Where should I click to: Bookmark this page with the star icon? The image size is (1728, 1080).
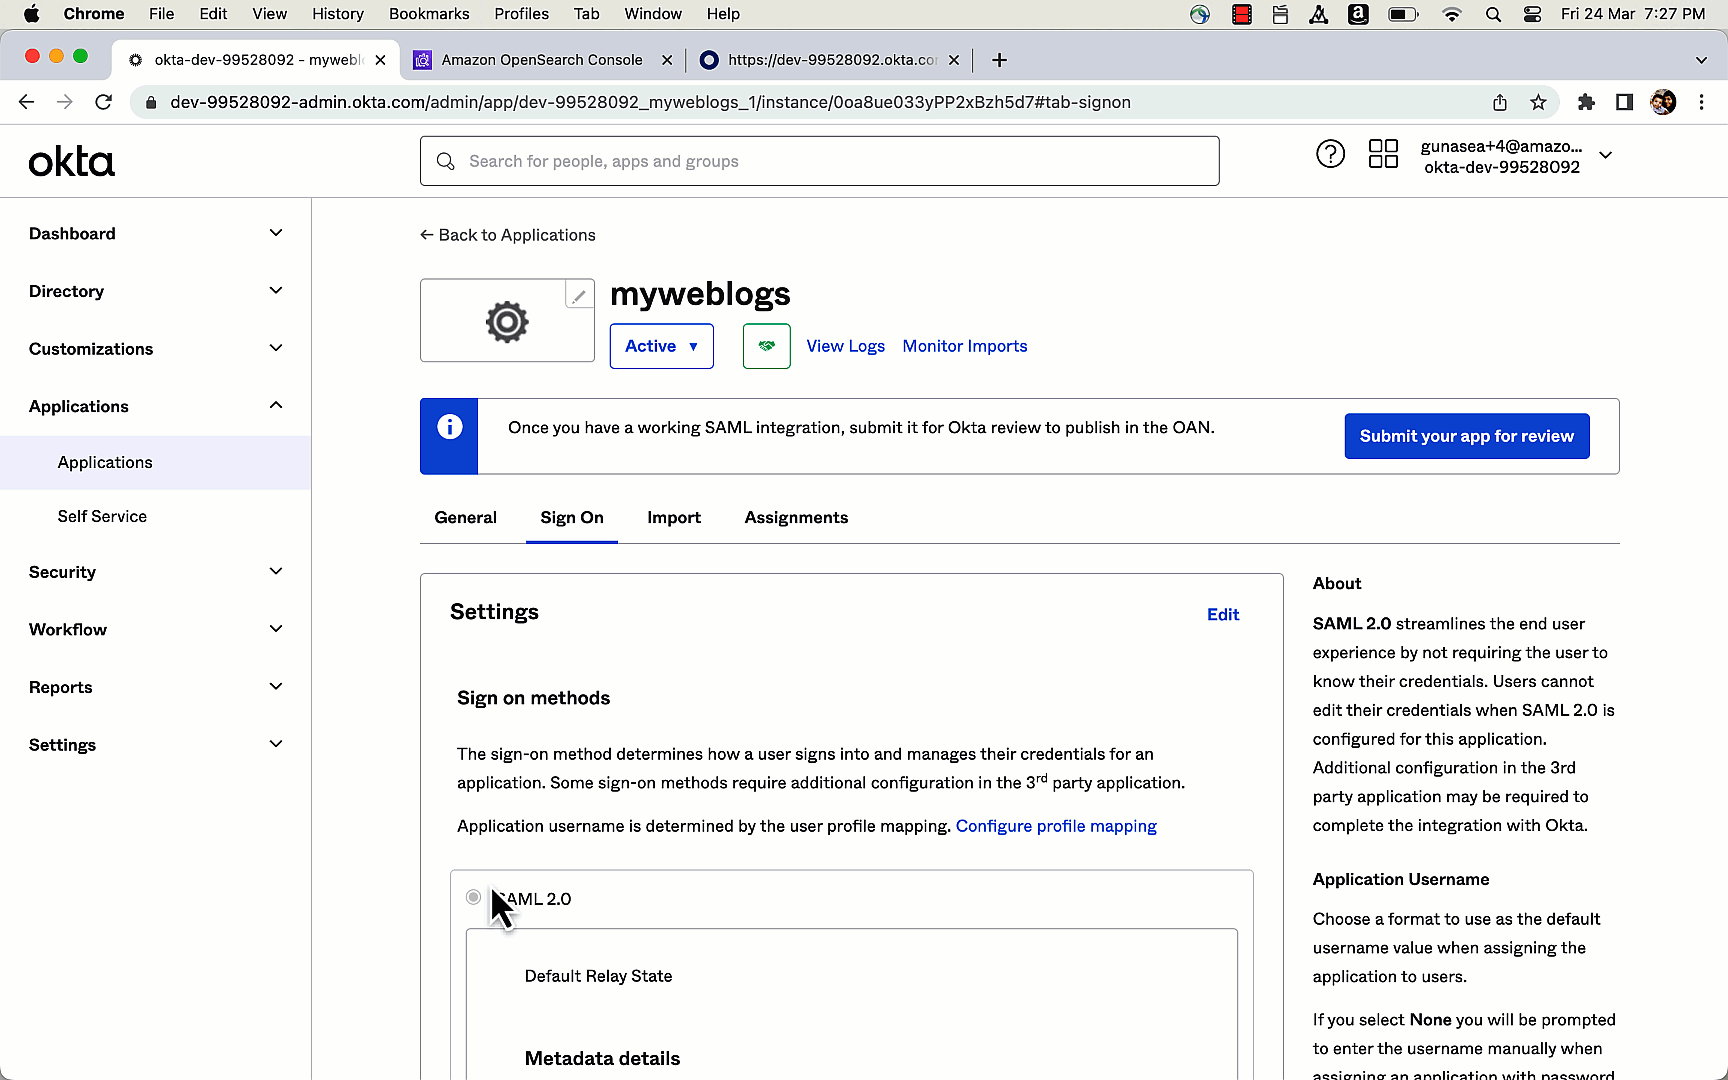[1538, 102]
